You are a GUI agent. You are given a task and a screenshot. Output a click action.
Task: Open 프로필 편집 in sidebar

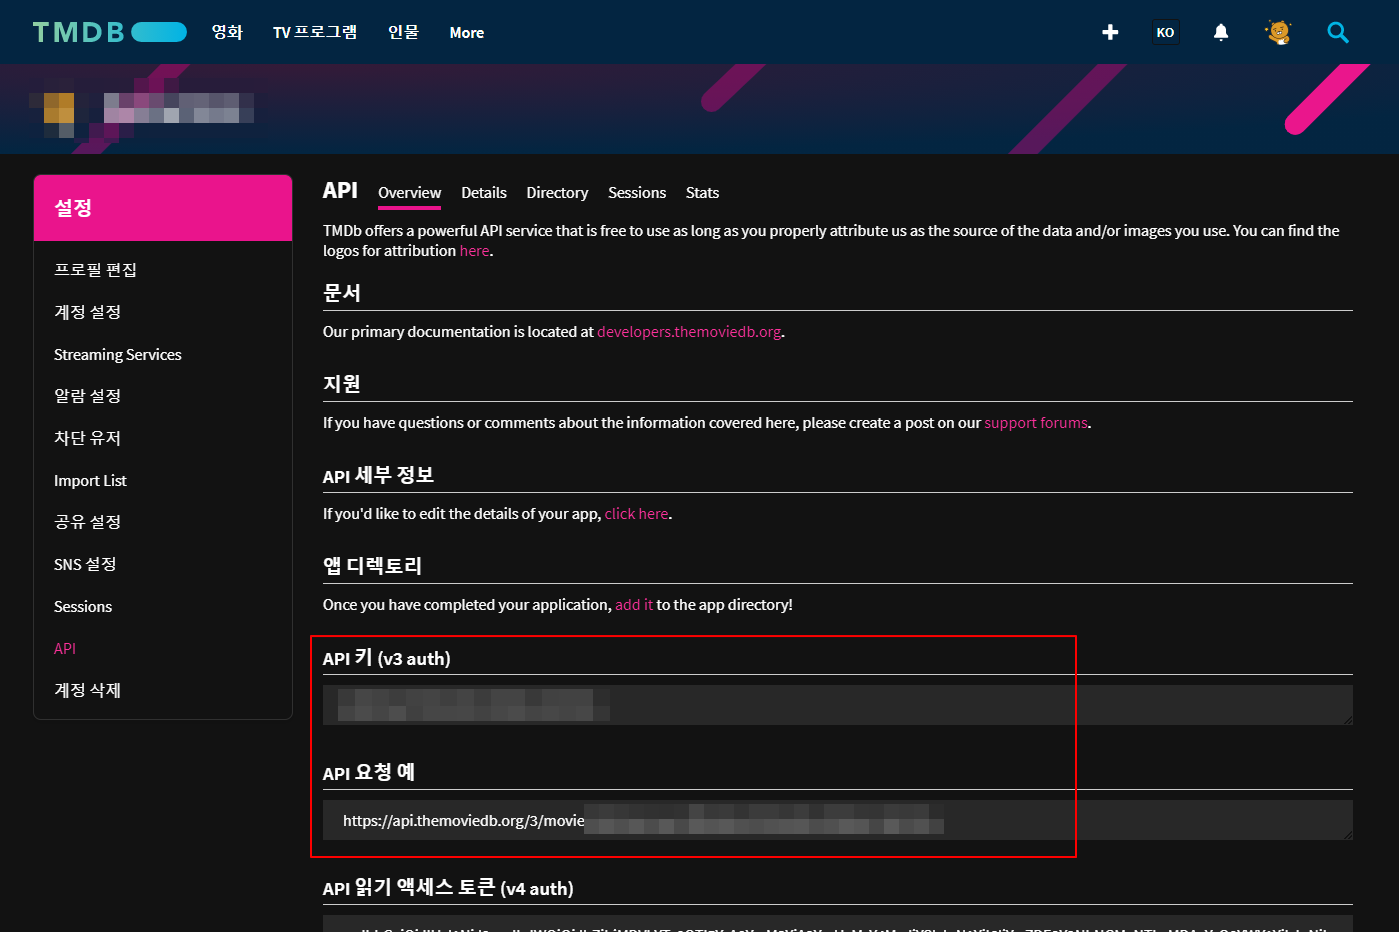pyautogui.click(x=95, y=270)
